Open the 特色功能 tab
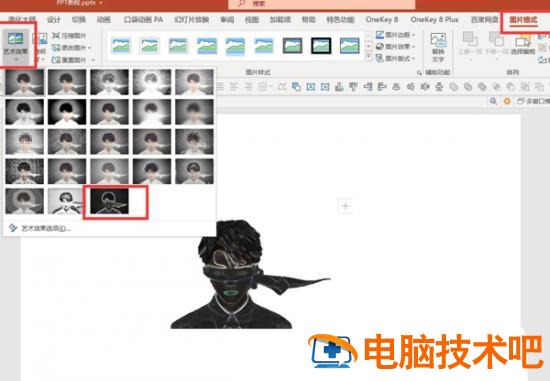 point(340,20)
